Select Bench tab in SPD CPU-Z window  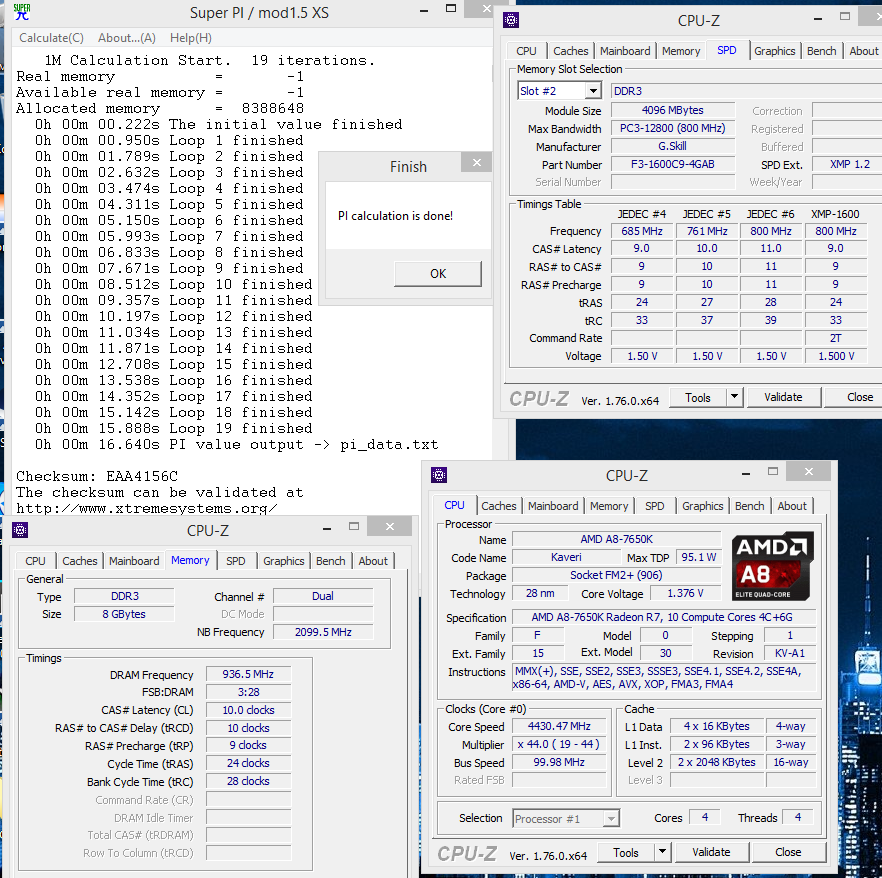click(821, 51)
